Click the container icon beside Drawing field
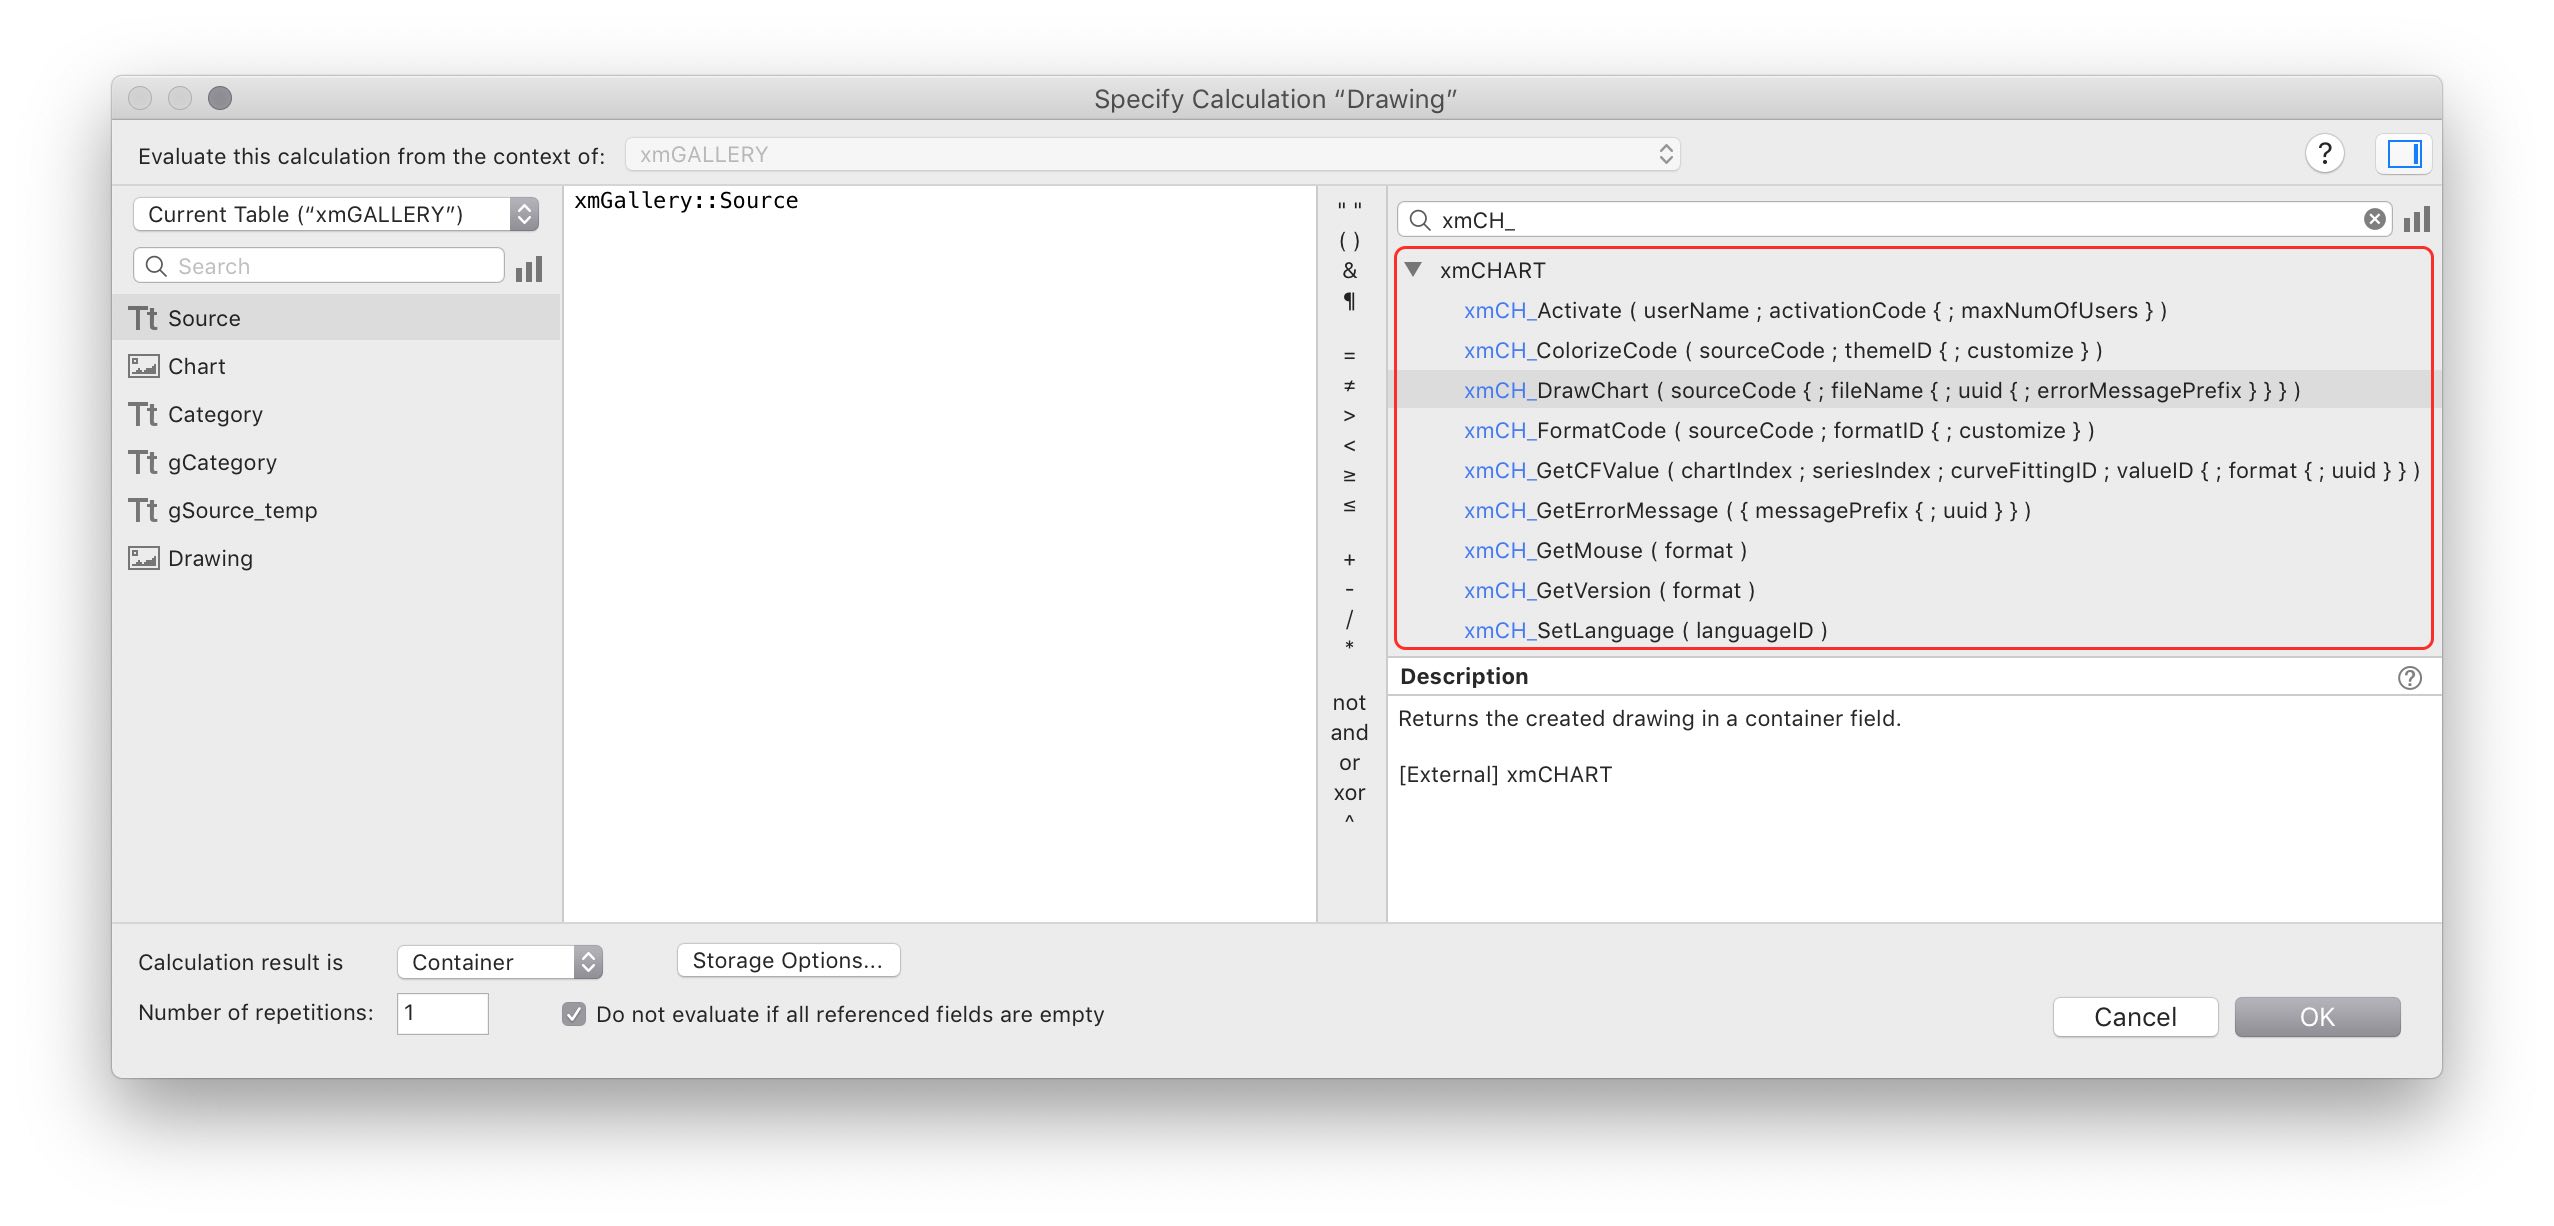2554x1226 pixels. tap(143, 558)
